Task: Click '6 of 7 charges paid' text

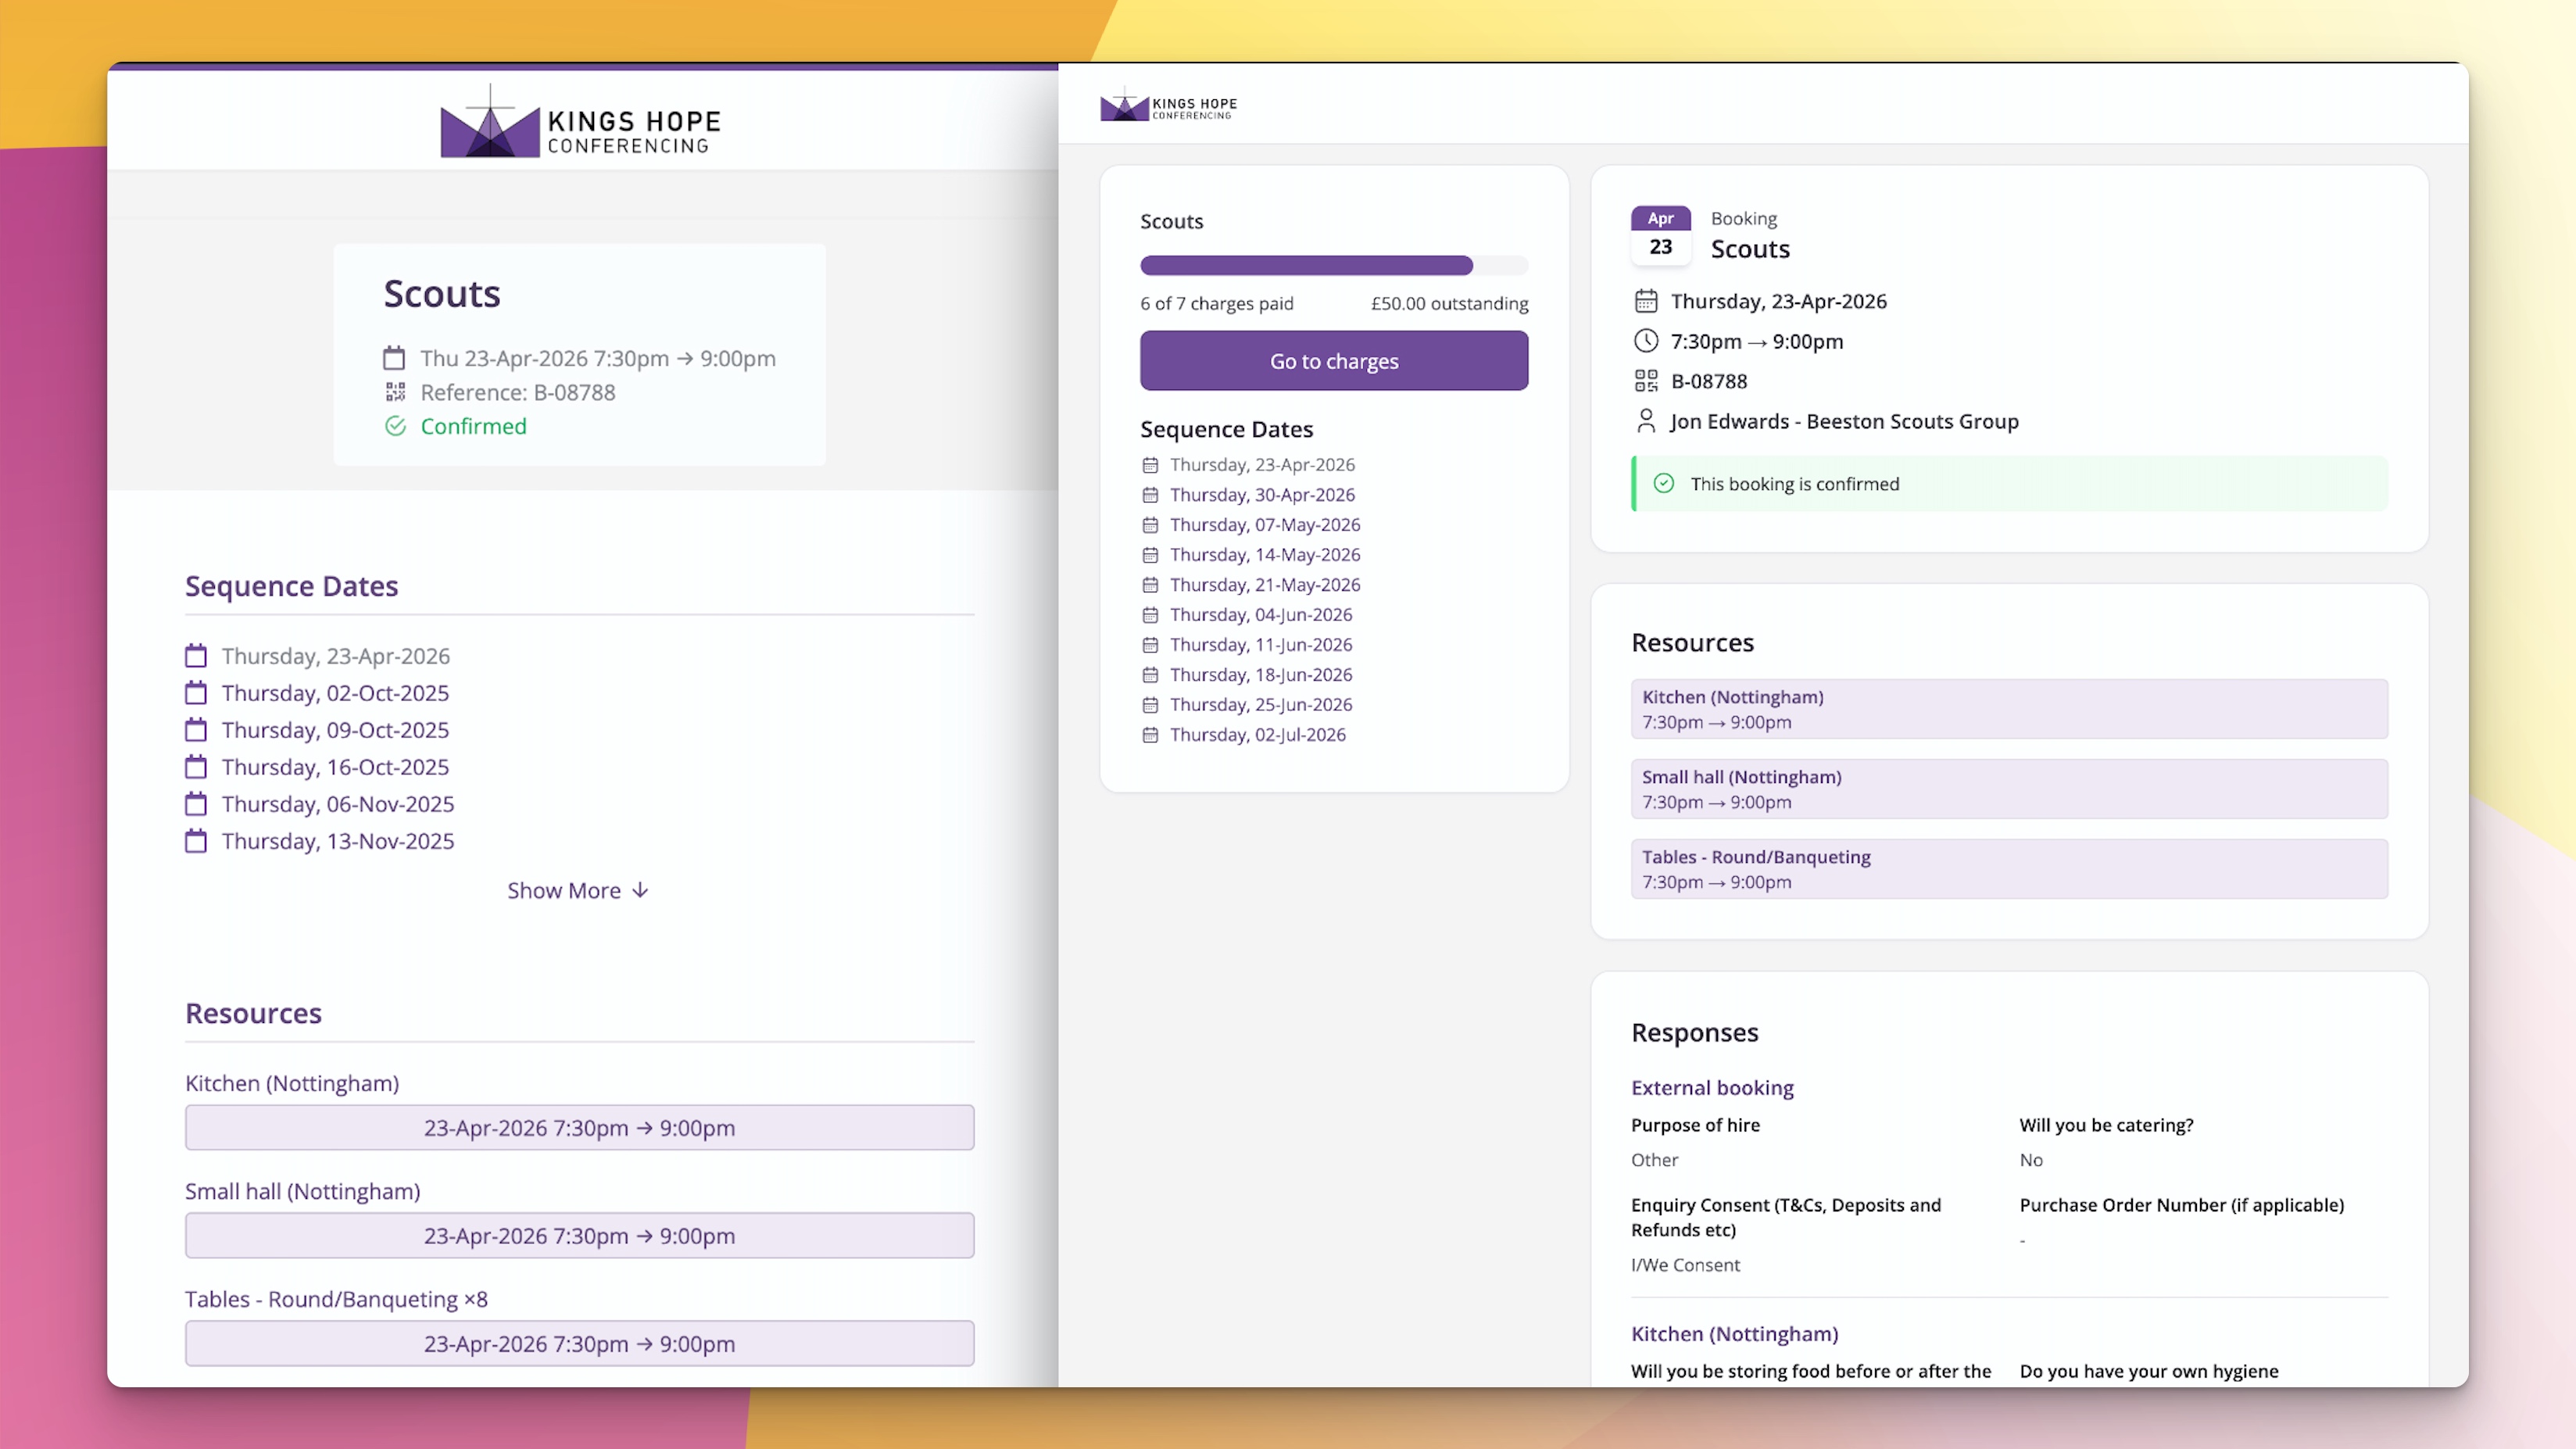Action: click(1216, 303)
